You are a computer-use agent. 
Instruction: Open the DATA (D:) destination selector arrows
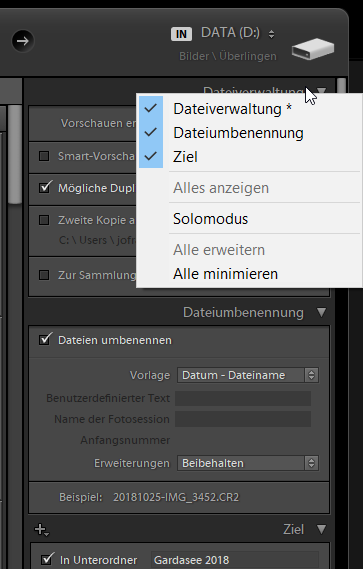coord(271,34)
